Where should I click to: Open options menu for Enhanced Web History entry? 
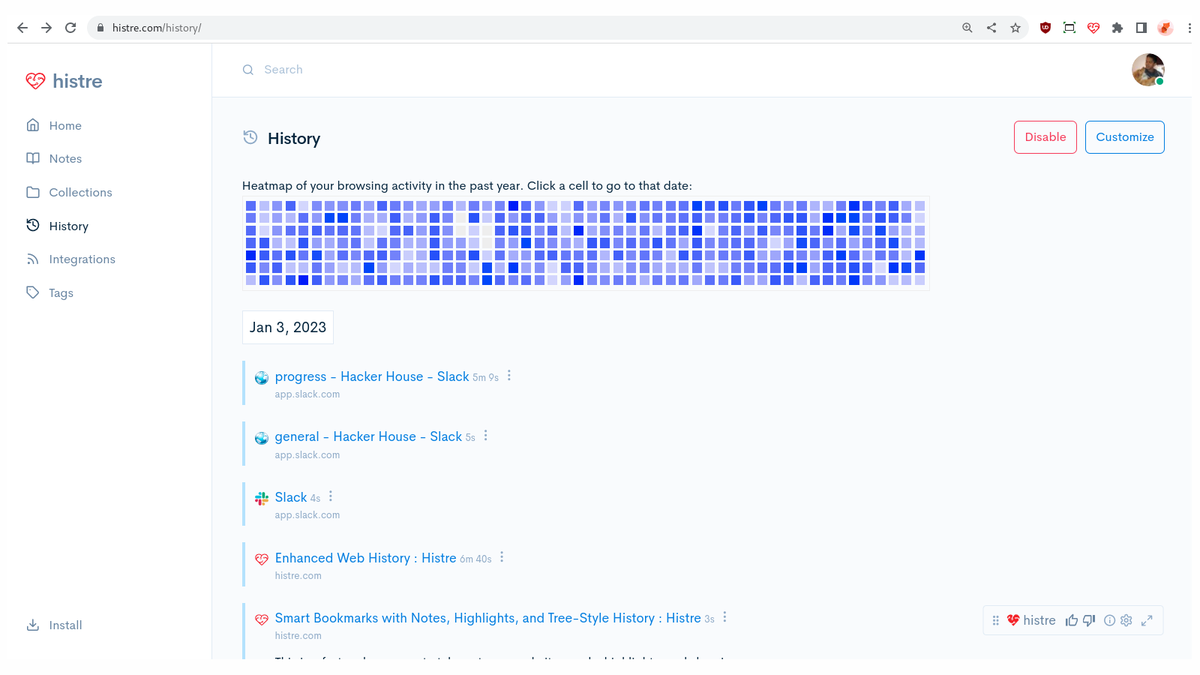[x=502, y=557]
